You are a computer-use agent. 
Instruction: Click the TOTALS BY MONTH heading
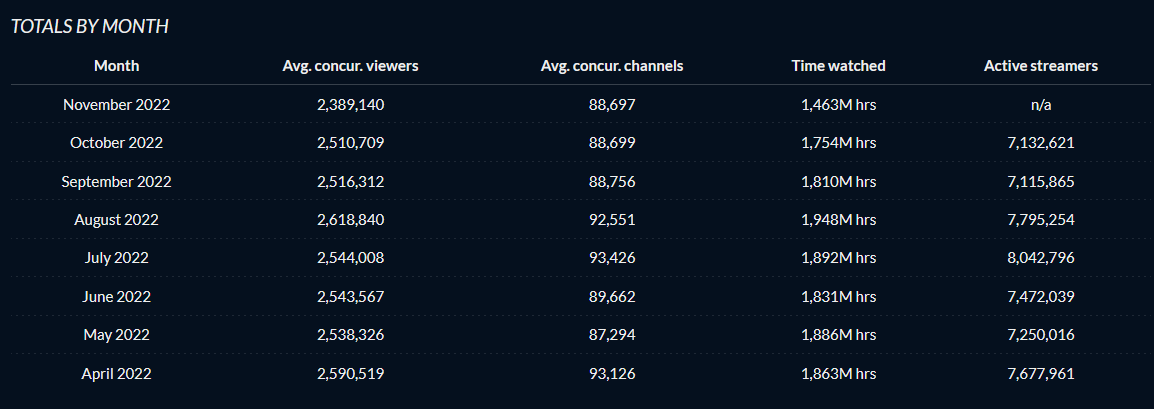click(90, 26)
